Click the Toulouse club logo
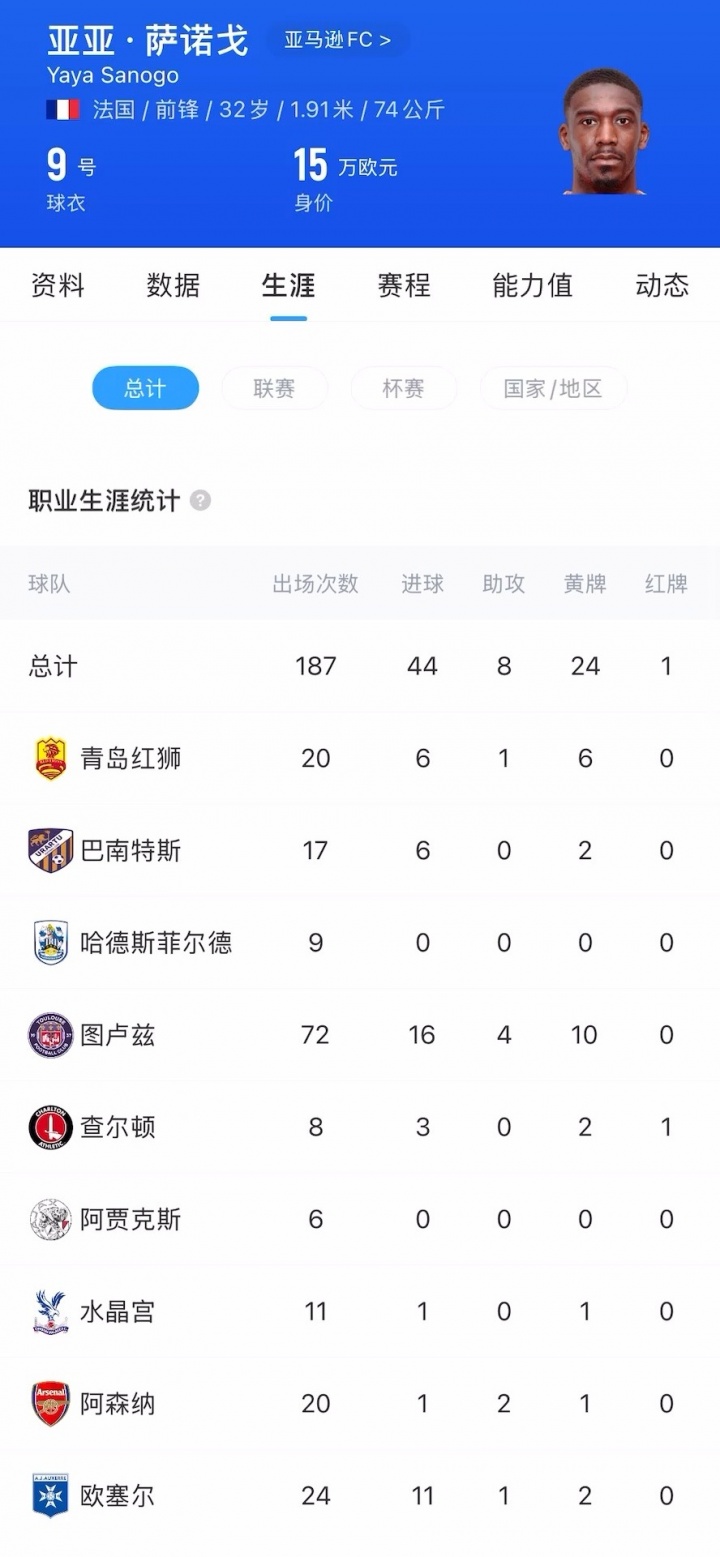720x1557 pixels. tap(50, 1035)
